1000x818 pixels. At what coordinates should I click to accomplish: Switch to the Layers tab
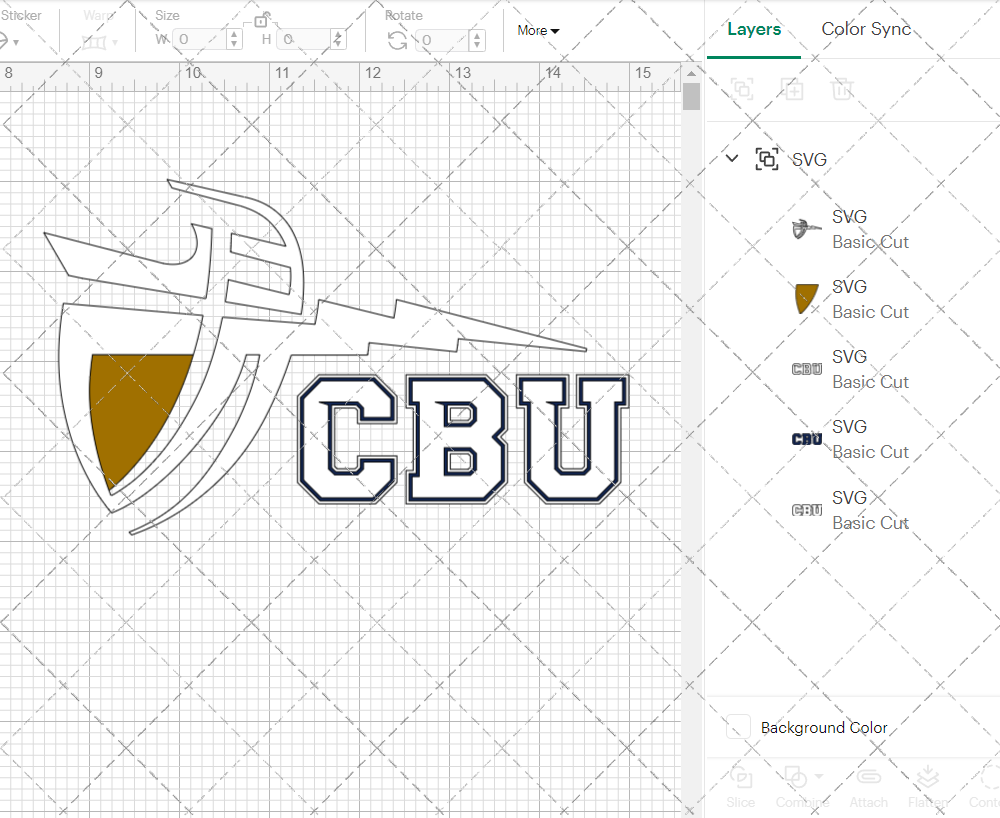[x=754, y=29]
